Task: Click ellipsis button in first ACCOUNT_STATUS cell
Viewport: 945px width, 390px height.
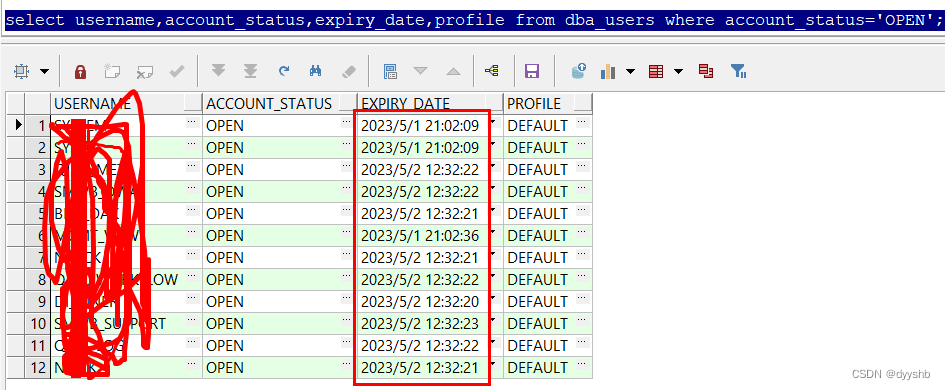Action: (x=347, y=122)
